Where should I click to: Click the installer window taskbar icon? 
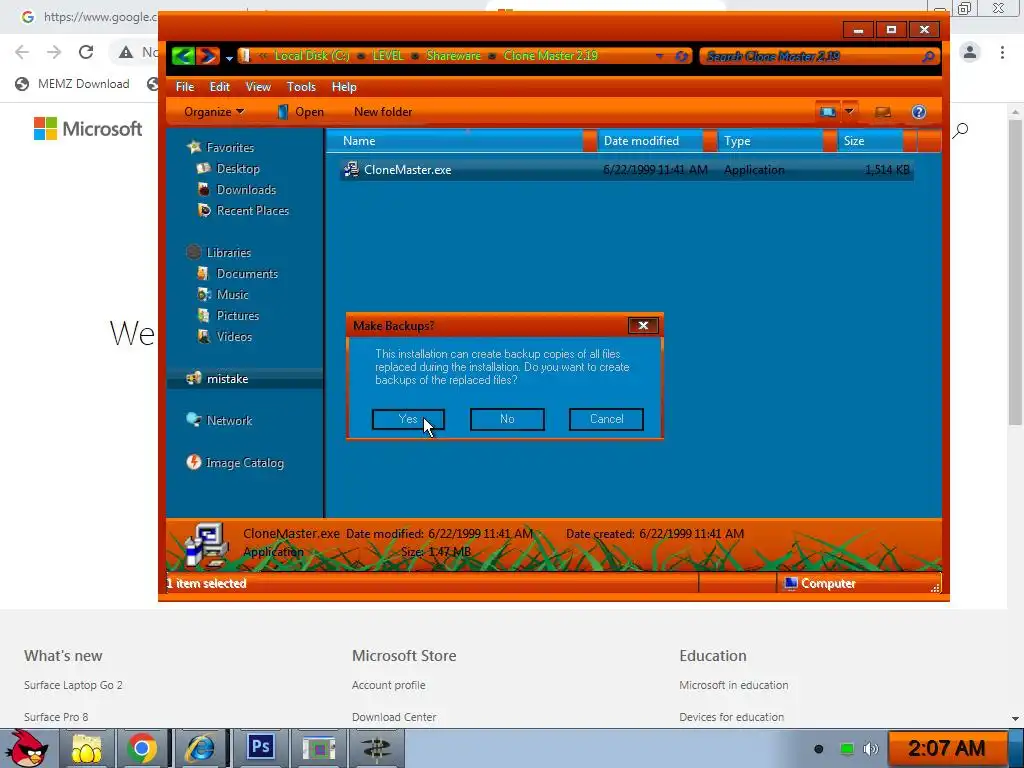pyautogui.click(x=318, y=748)
